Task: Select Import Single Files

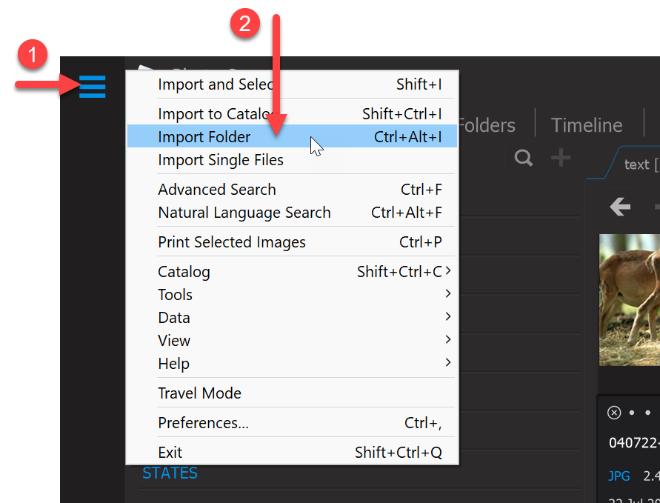Action: (292, 160)
